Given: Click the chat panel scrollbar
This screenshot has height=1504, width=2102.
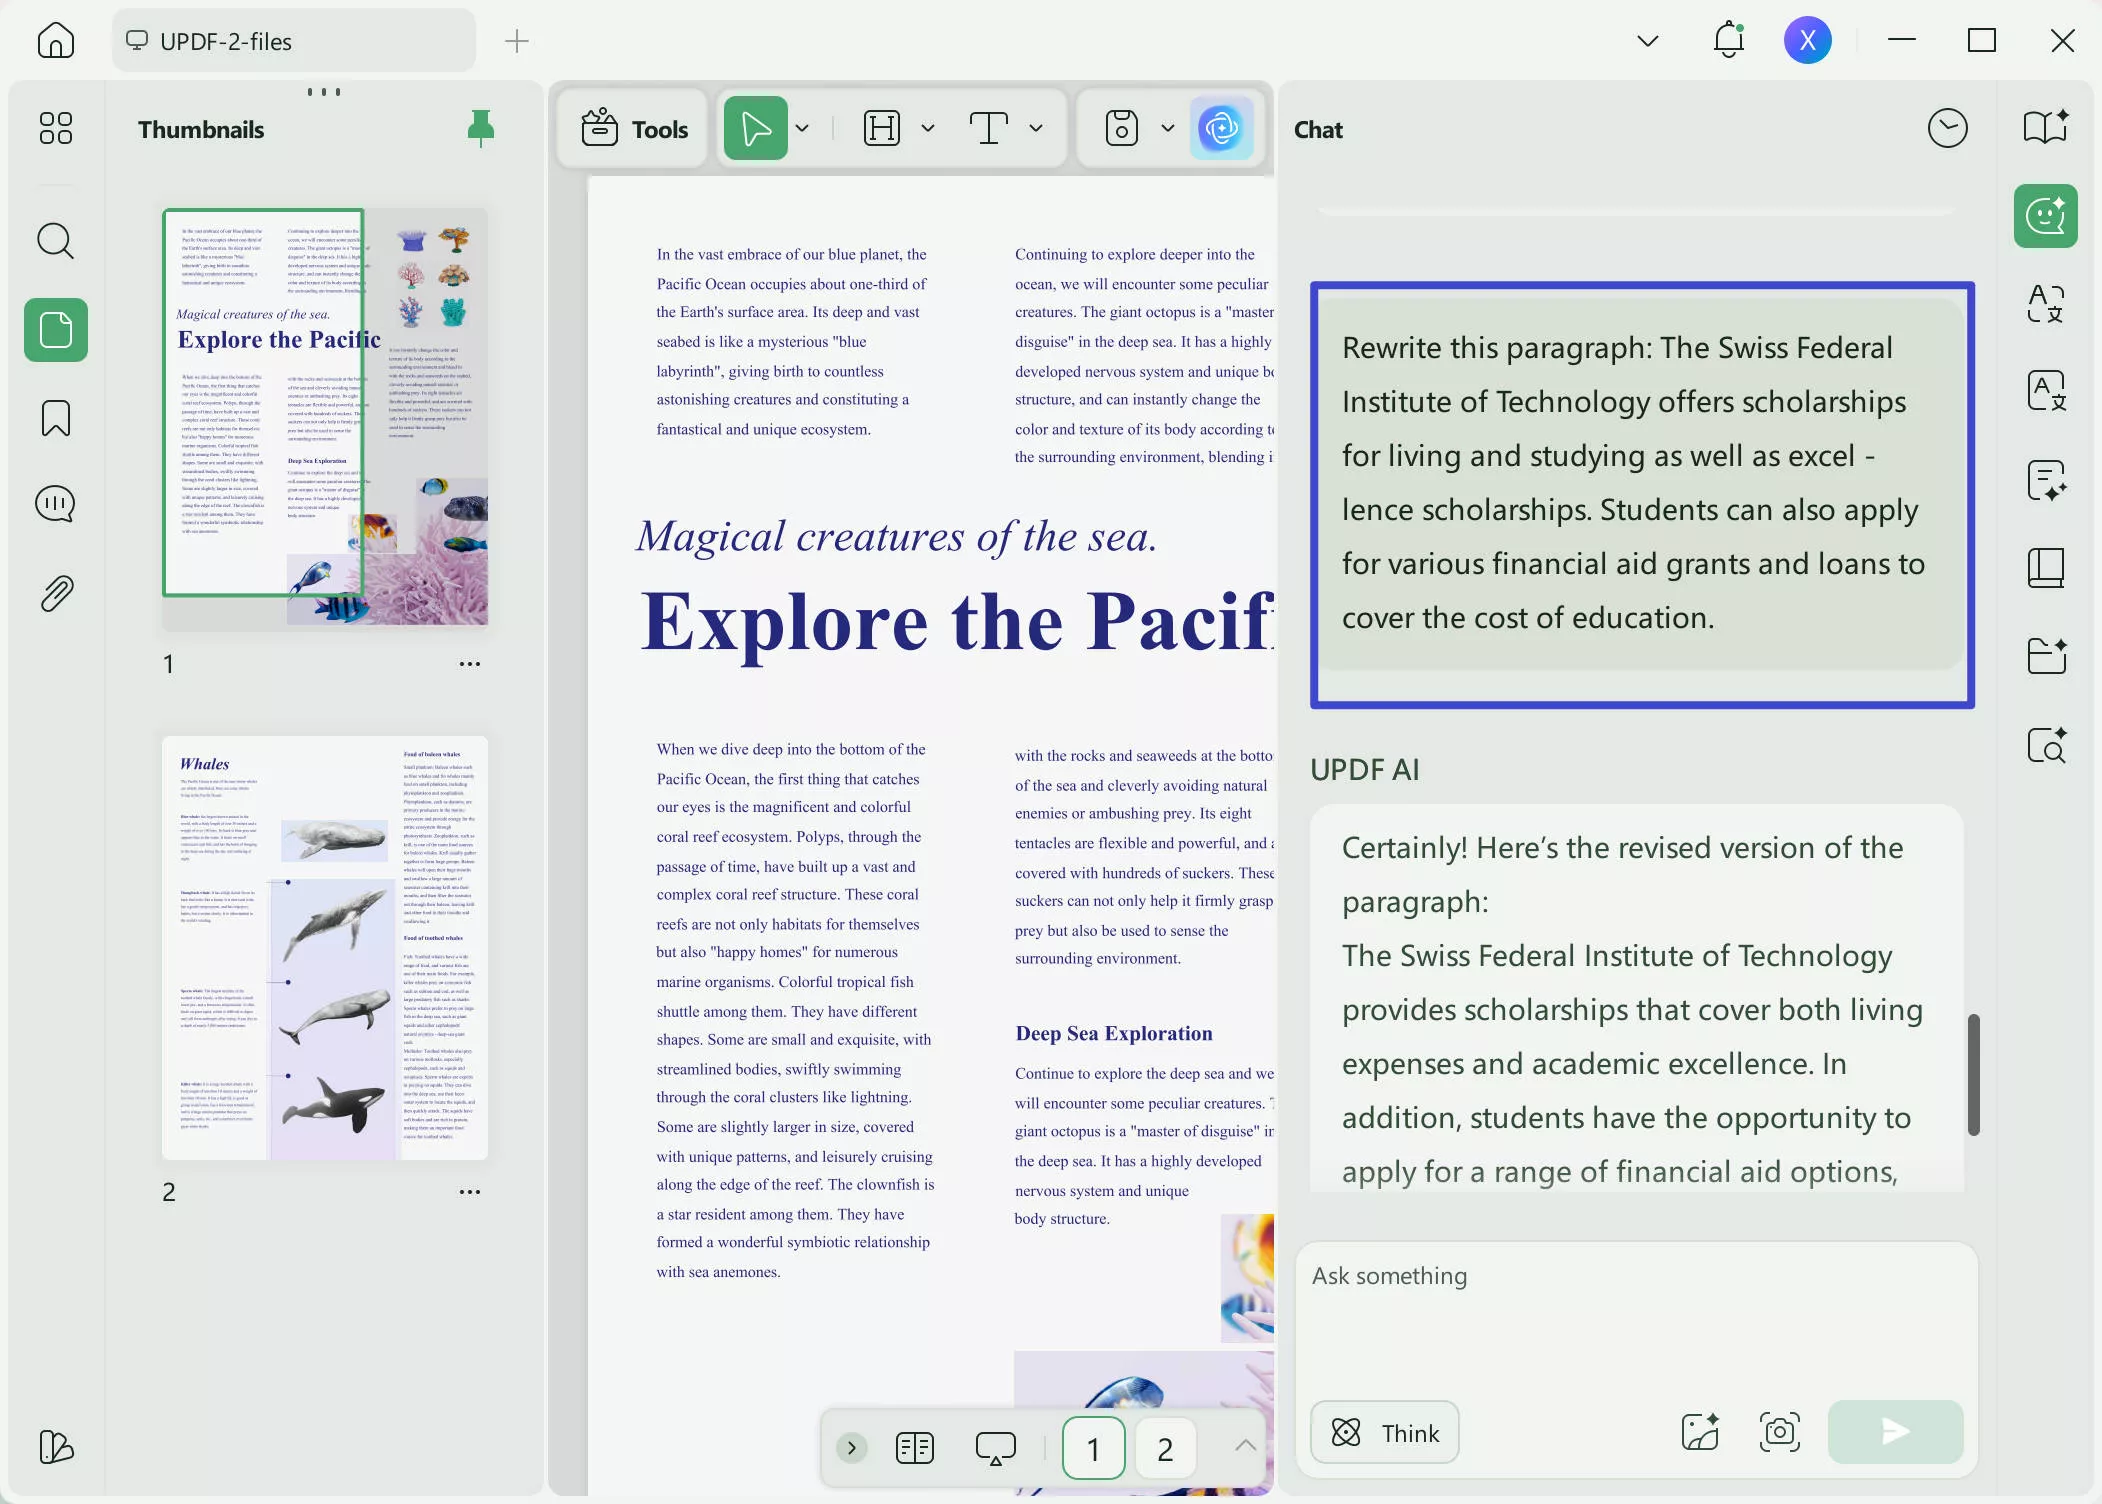Looking at the screenshot, I should tap(1973, 1074).
